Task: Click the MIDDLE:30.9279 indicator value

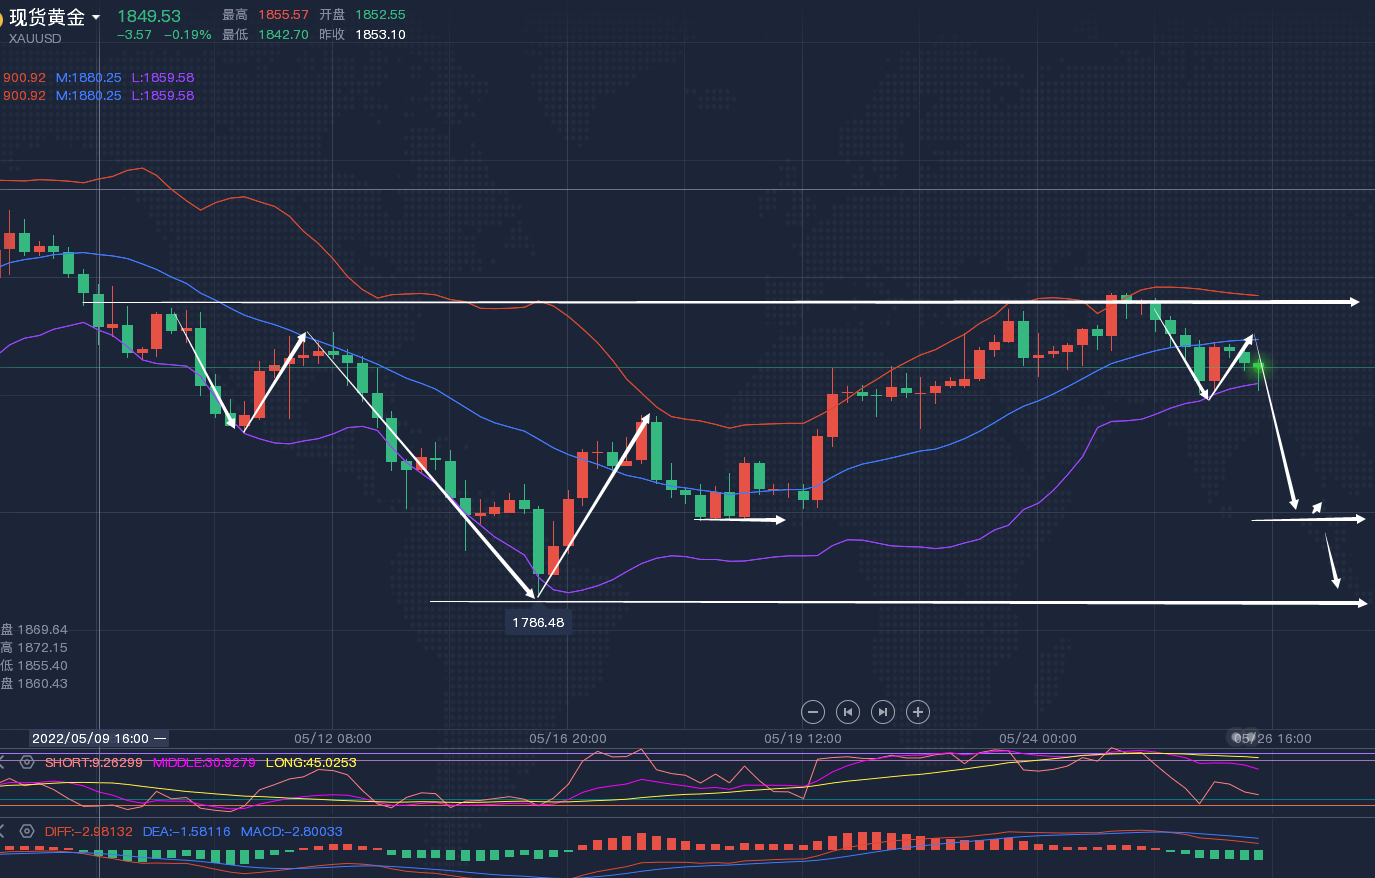Action: pos(205,762)
